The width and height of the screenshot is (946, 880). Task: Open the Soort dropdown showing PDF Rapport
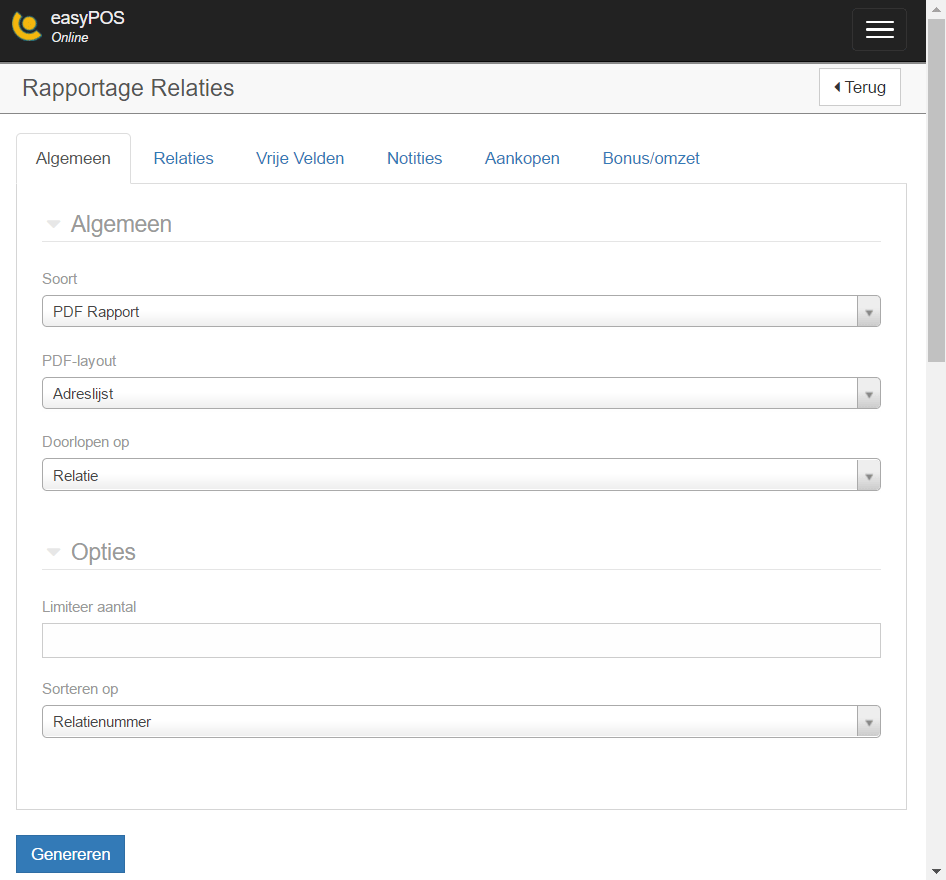coord(462,311)
